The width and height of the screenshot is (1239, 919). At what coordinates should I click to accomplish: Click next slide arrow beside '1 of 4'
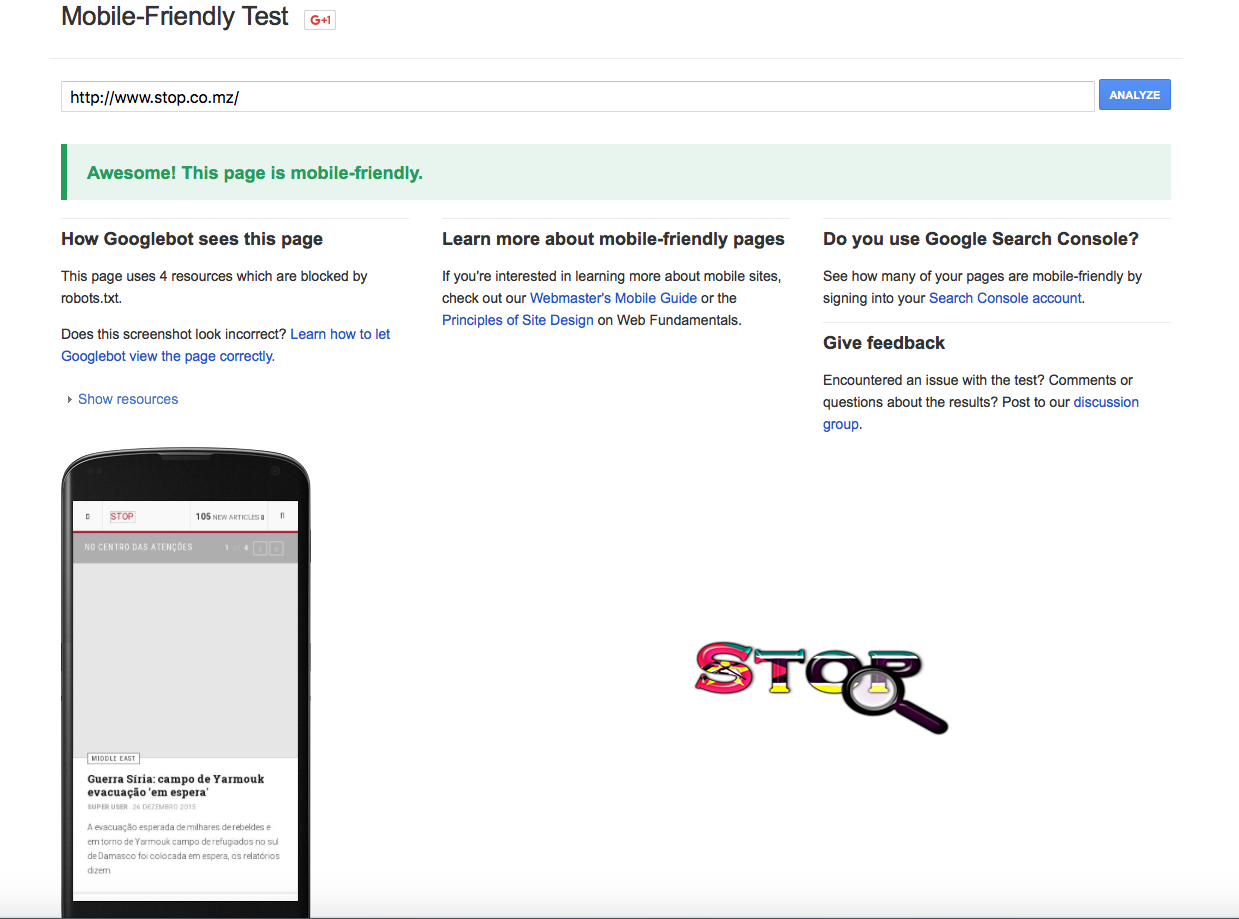(276, 548)
